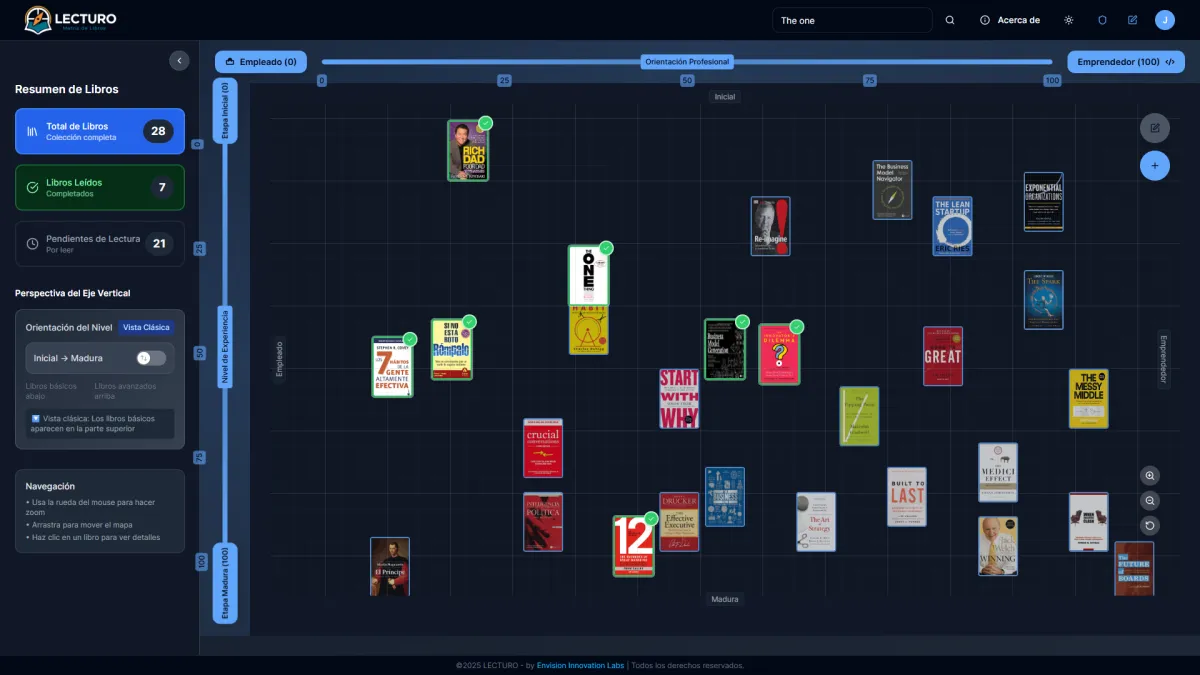The width and height of the screenshot is (1200, 675).
Task: Click the Resumen de Libros heading
Action: coord(66,89)
